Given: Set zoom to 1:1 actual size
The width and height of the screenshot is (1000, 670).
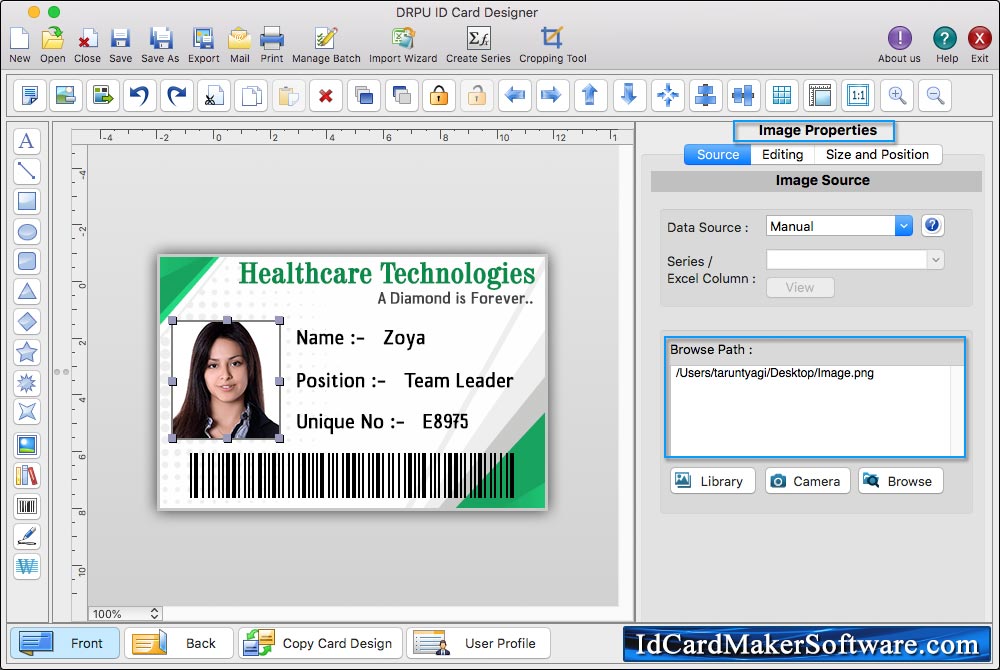Looking at the screenshot, I should click(858, 96).
